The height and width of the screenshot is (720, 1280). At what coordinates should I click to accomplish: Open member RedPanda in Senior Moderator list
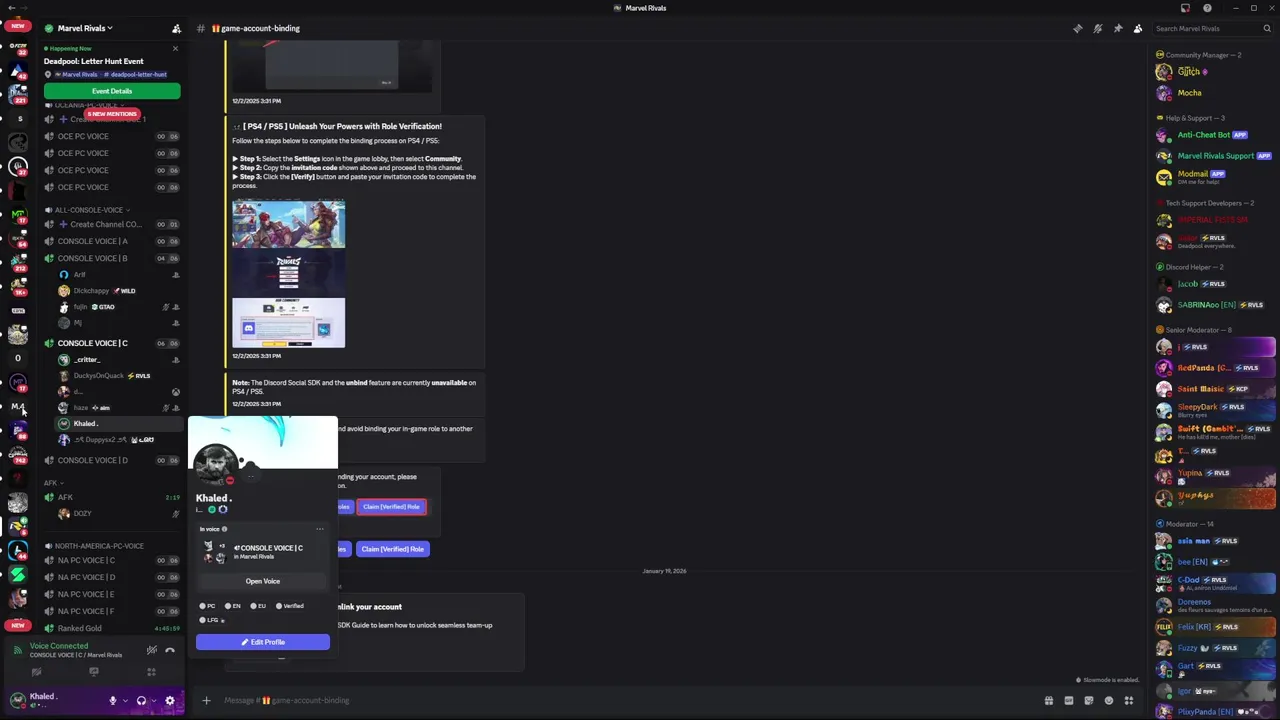click(x=1214, y=368)
